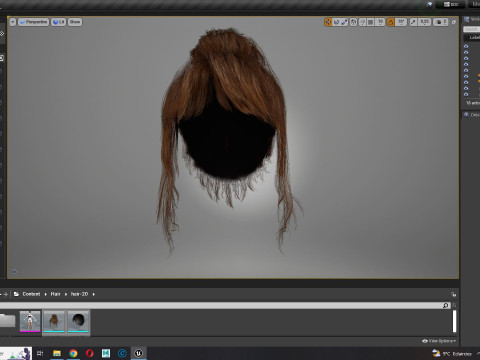Go to Content folder in breadcrumb
This screenshot has width=480, height=360.
tap(31, 294)
